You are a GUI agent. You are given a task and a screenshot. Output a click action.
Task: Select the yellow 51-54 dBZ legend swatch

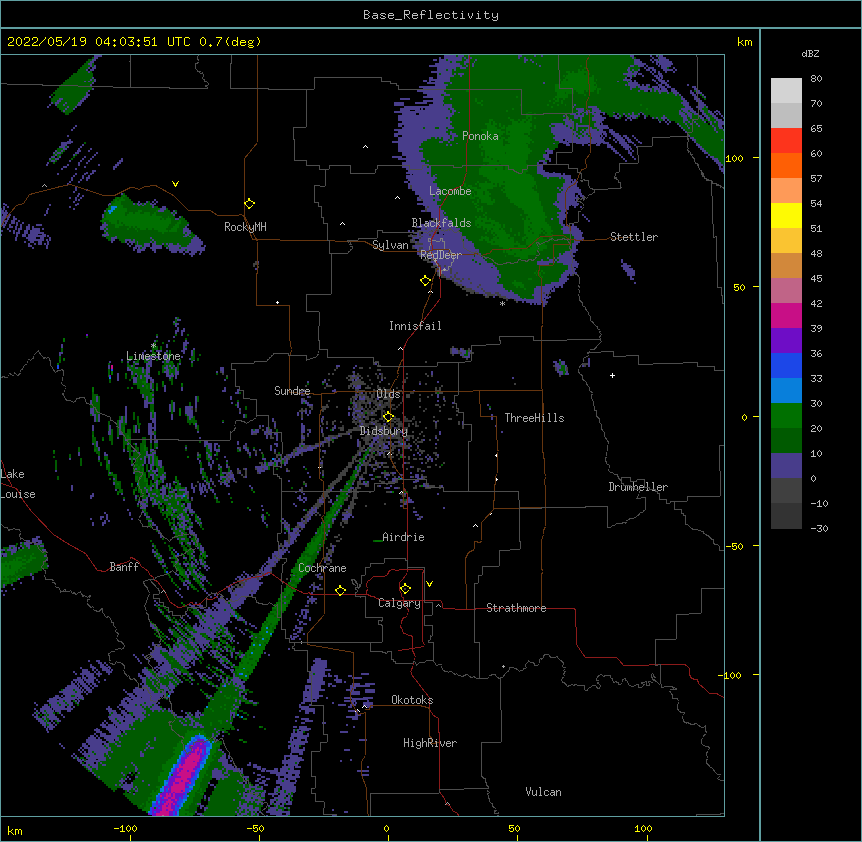(786, 215)
